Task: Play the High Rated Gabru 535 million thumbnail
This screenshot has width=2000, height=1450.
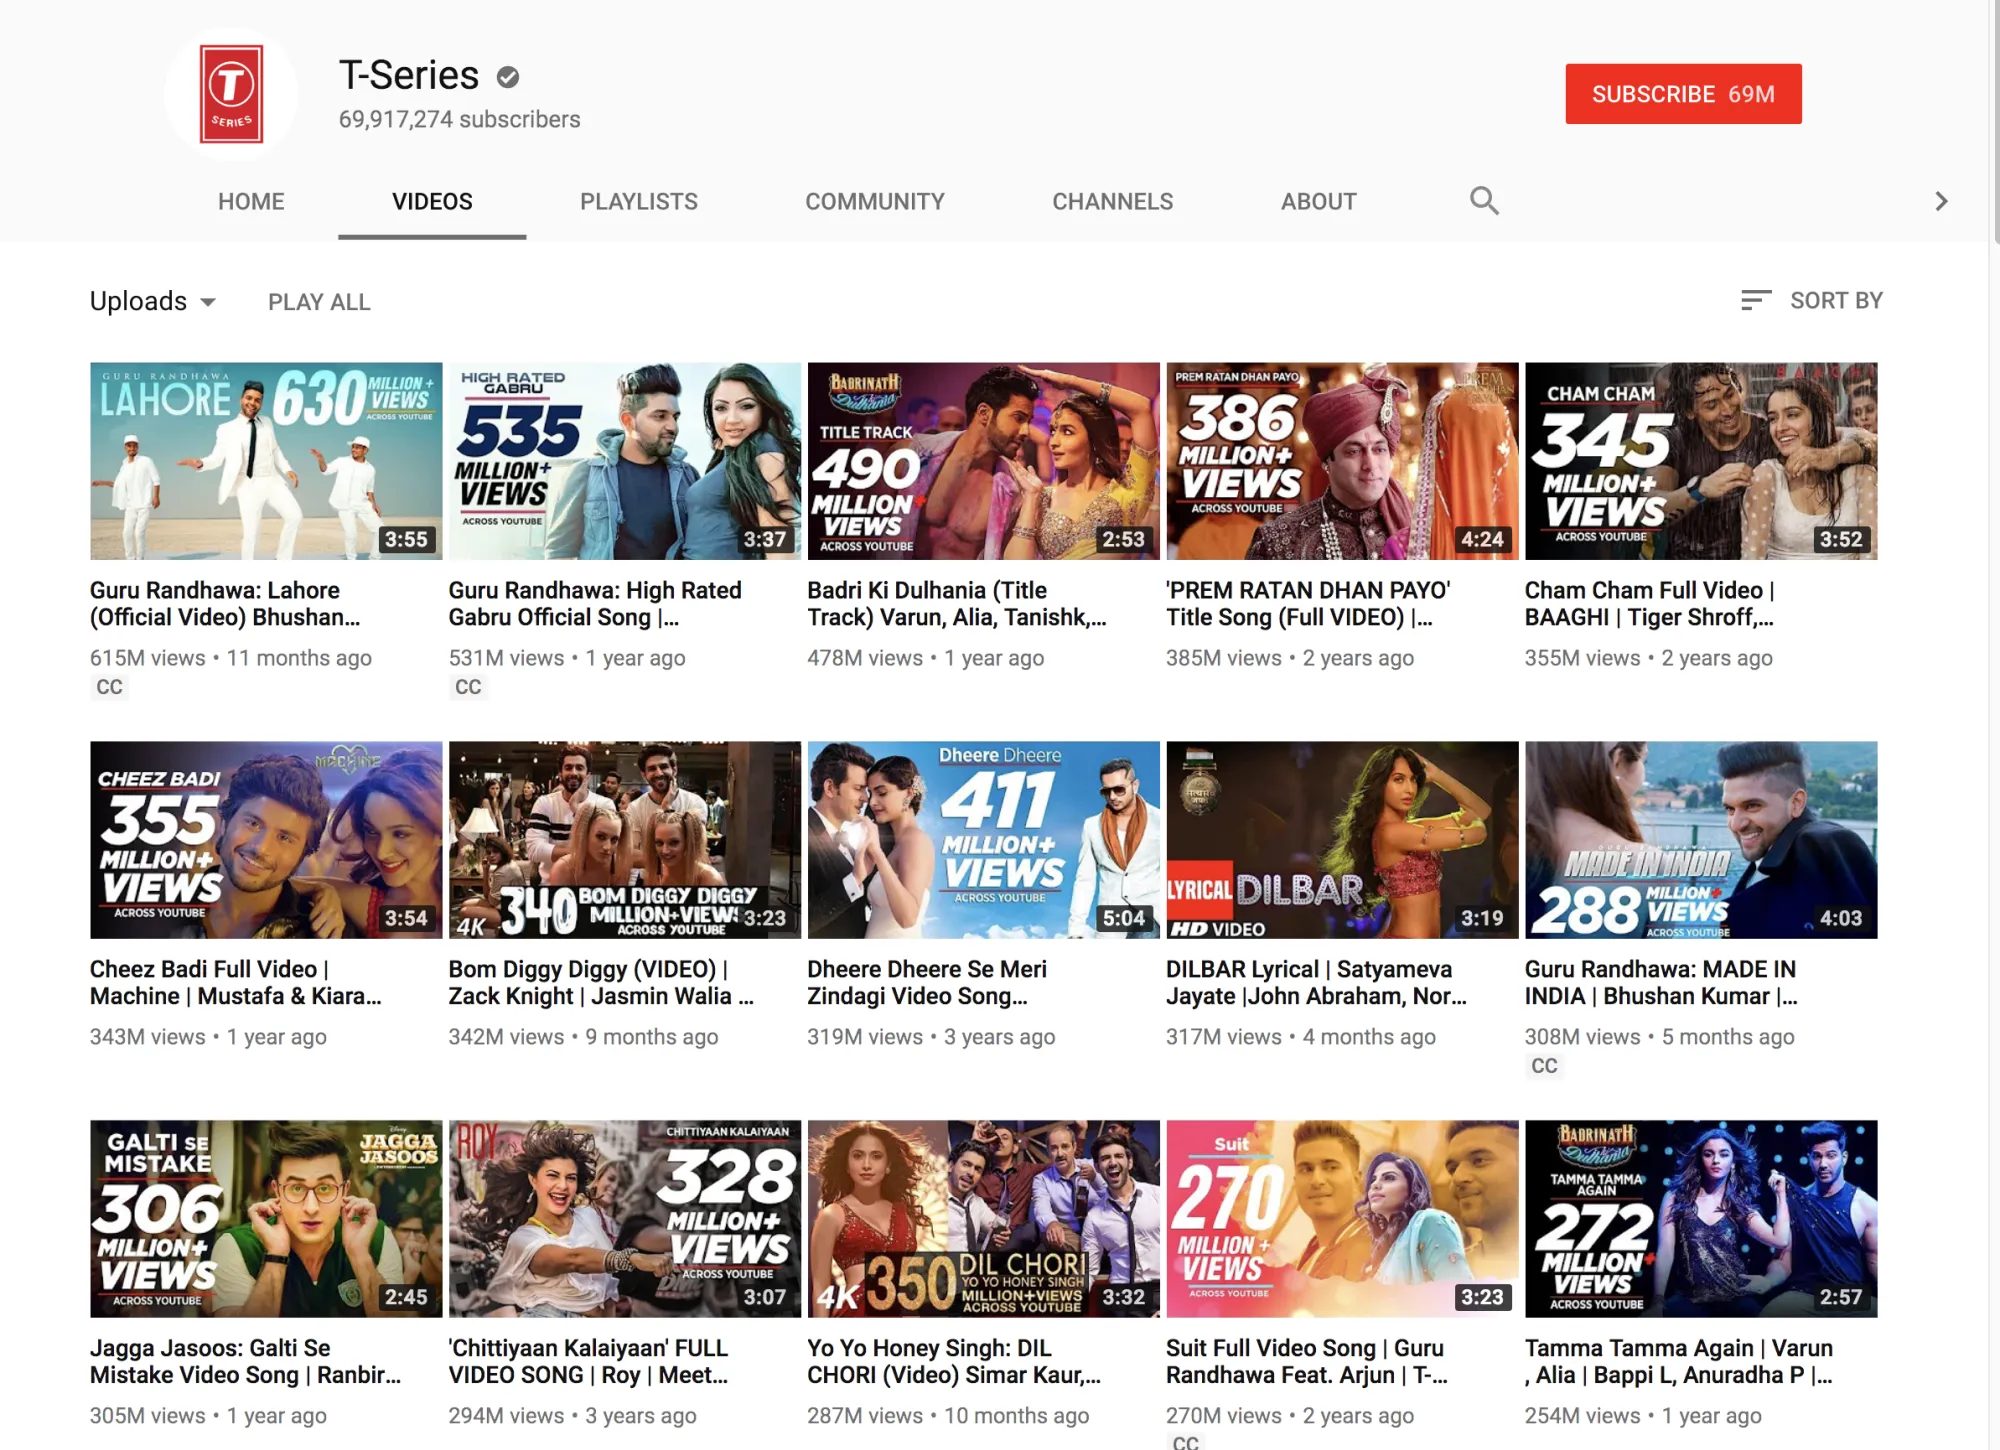Action: point(625,461)
